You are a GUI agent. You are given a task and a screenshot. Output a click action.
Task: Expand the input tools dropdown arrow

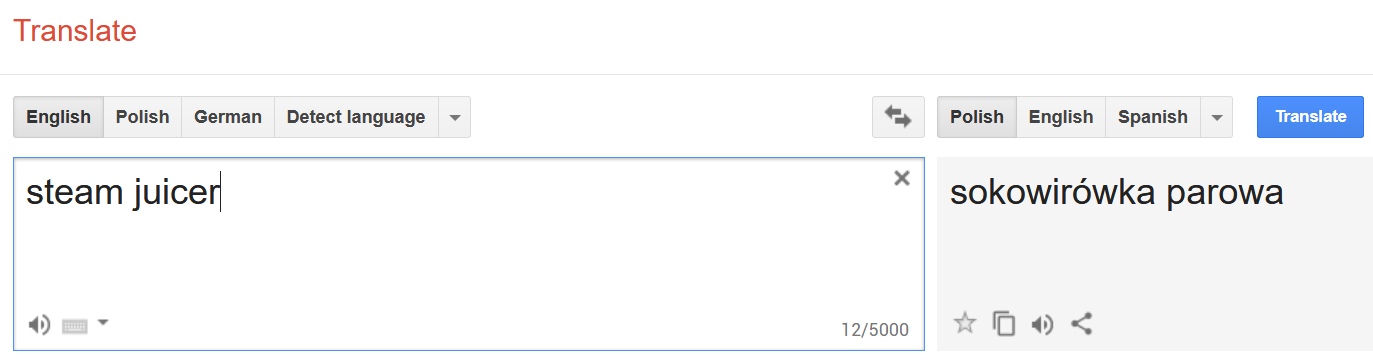click(103, 322)
